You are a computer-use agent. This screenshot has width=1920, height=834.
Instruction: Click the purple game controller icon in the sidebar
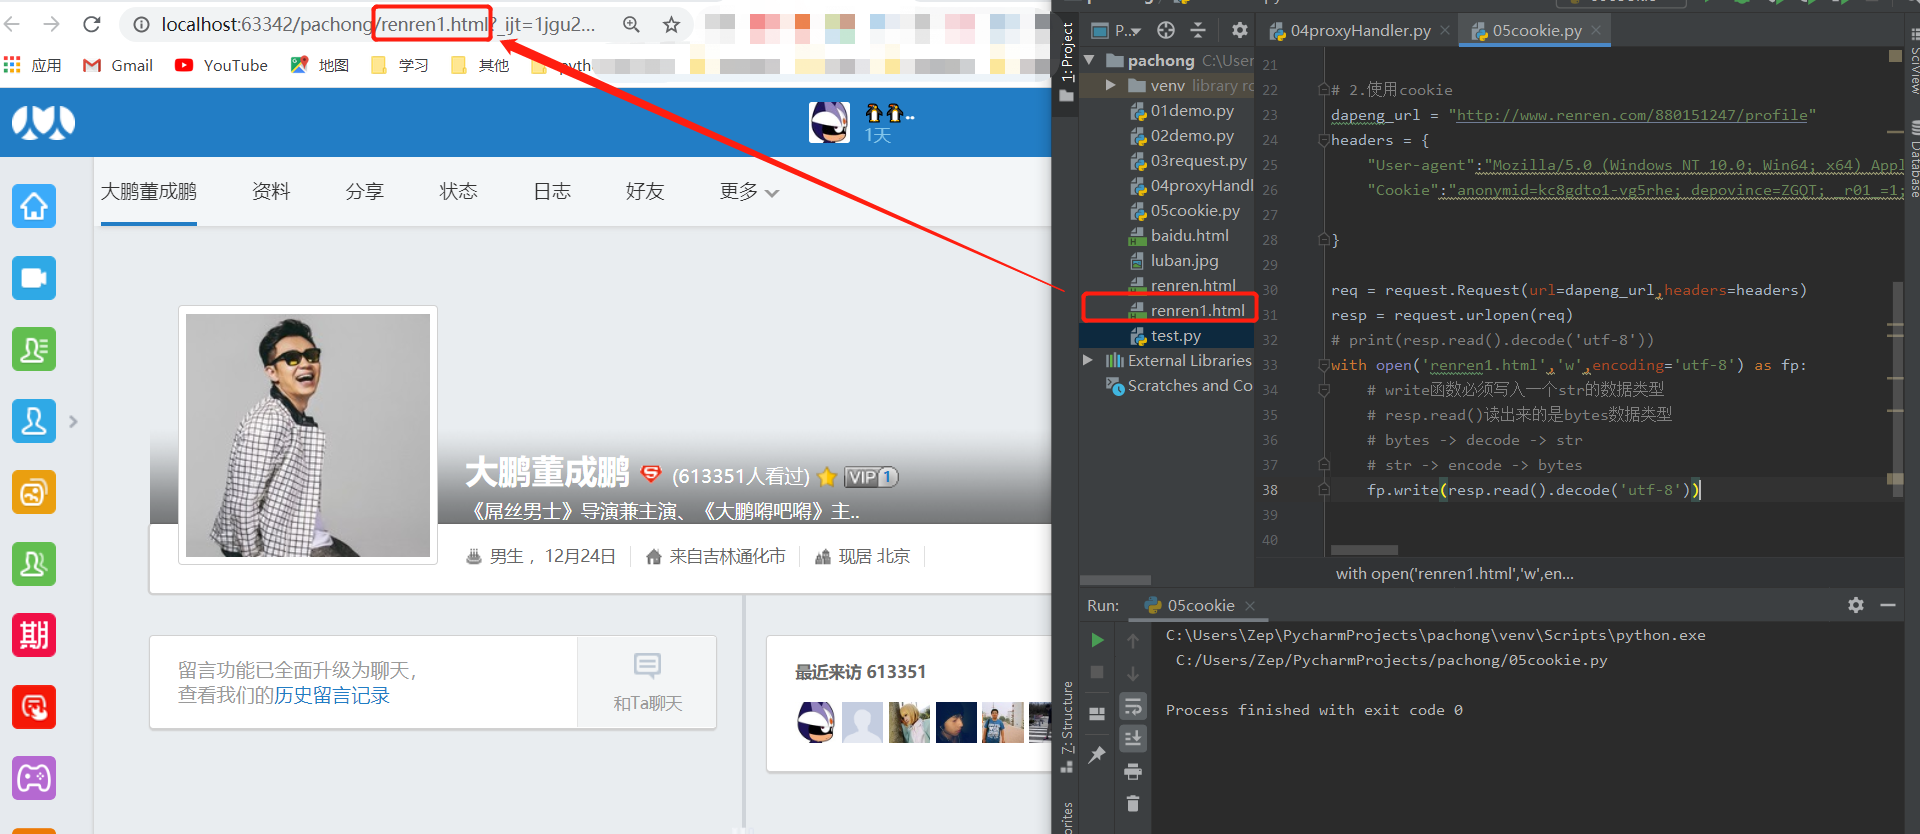(x=34, y=778)
